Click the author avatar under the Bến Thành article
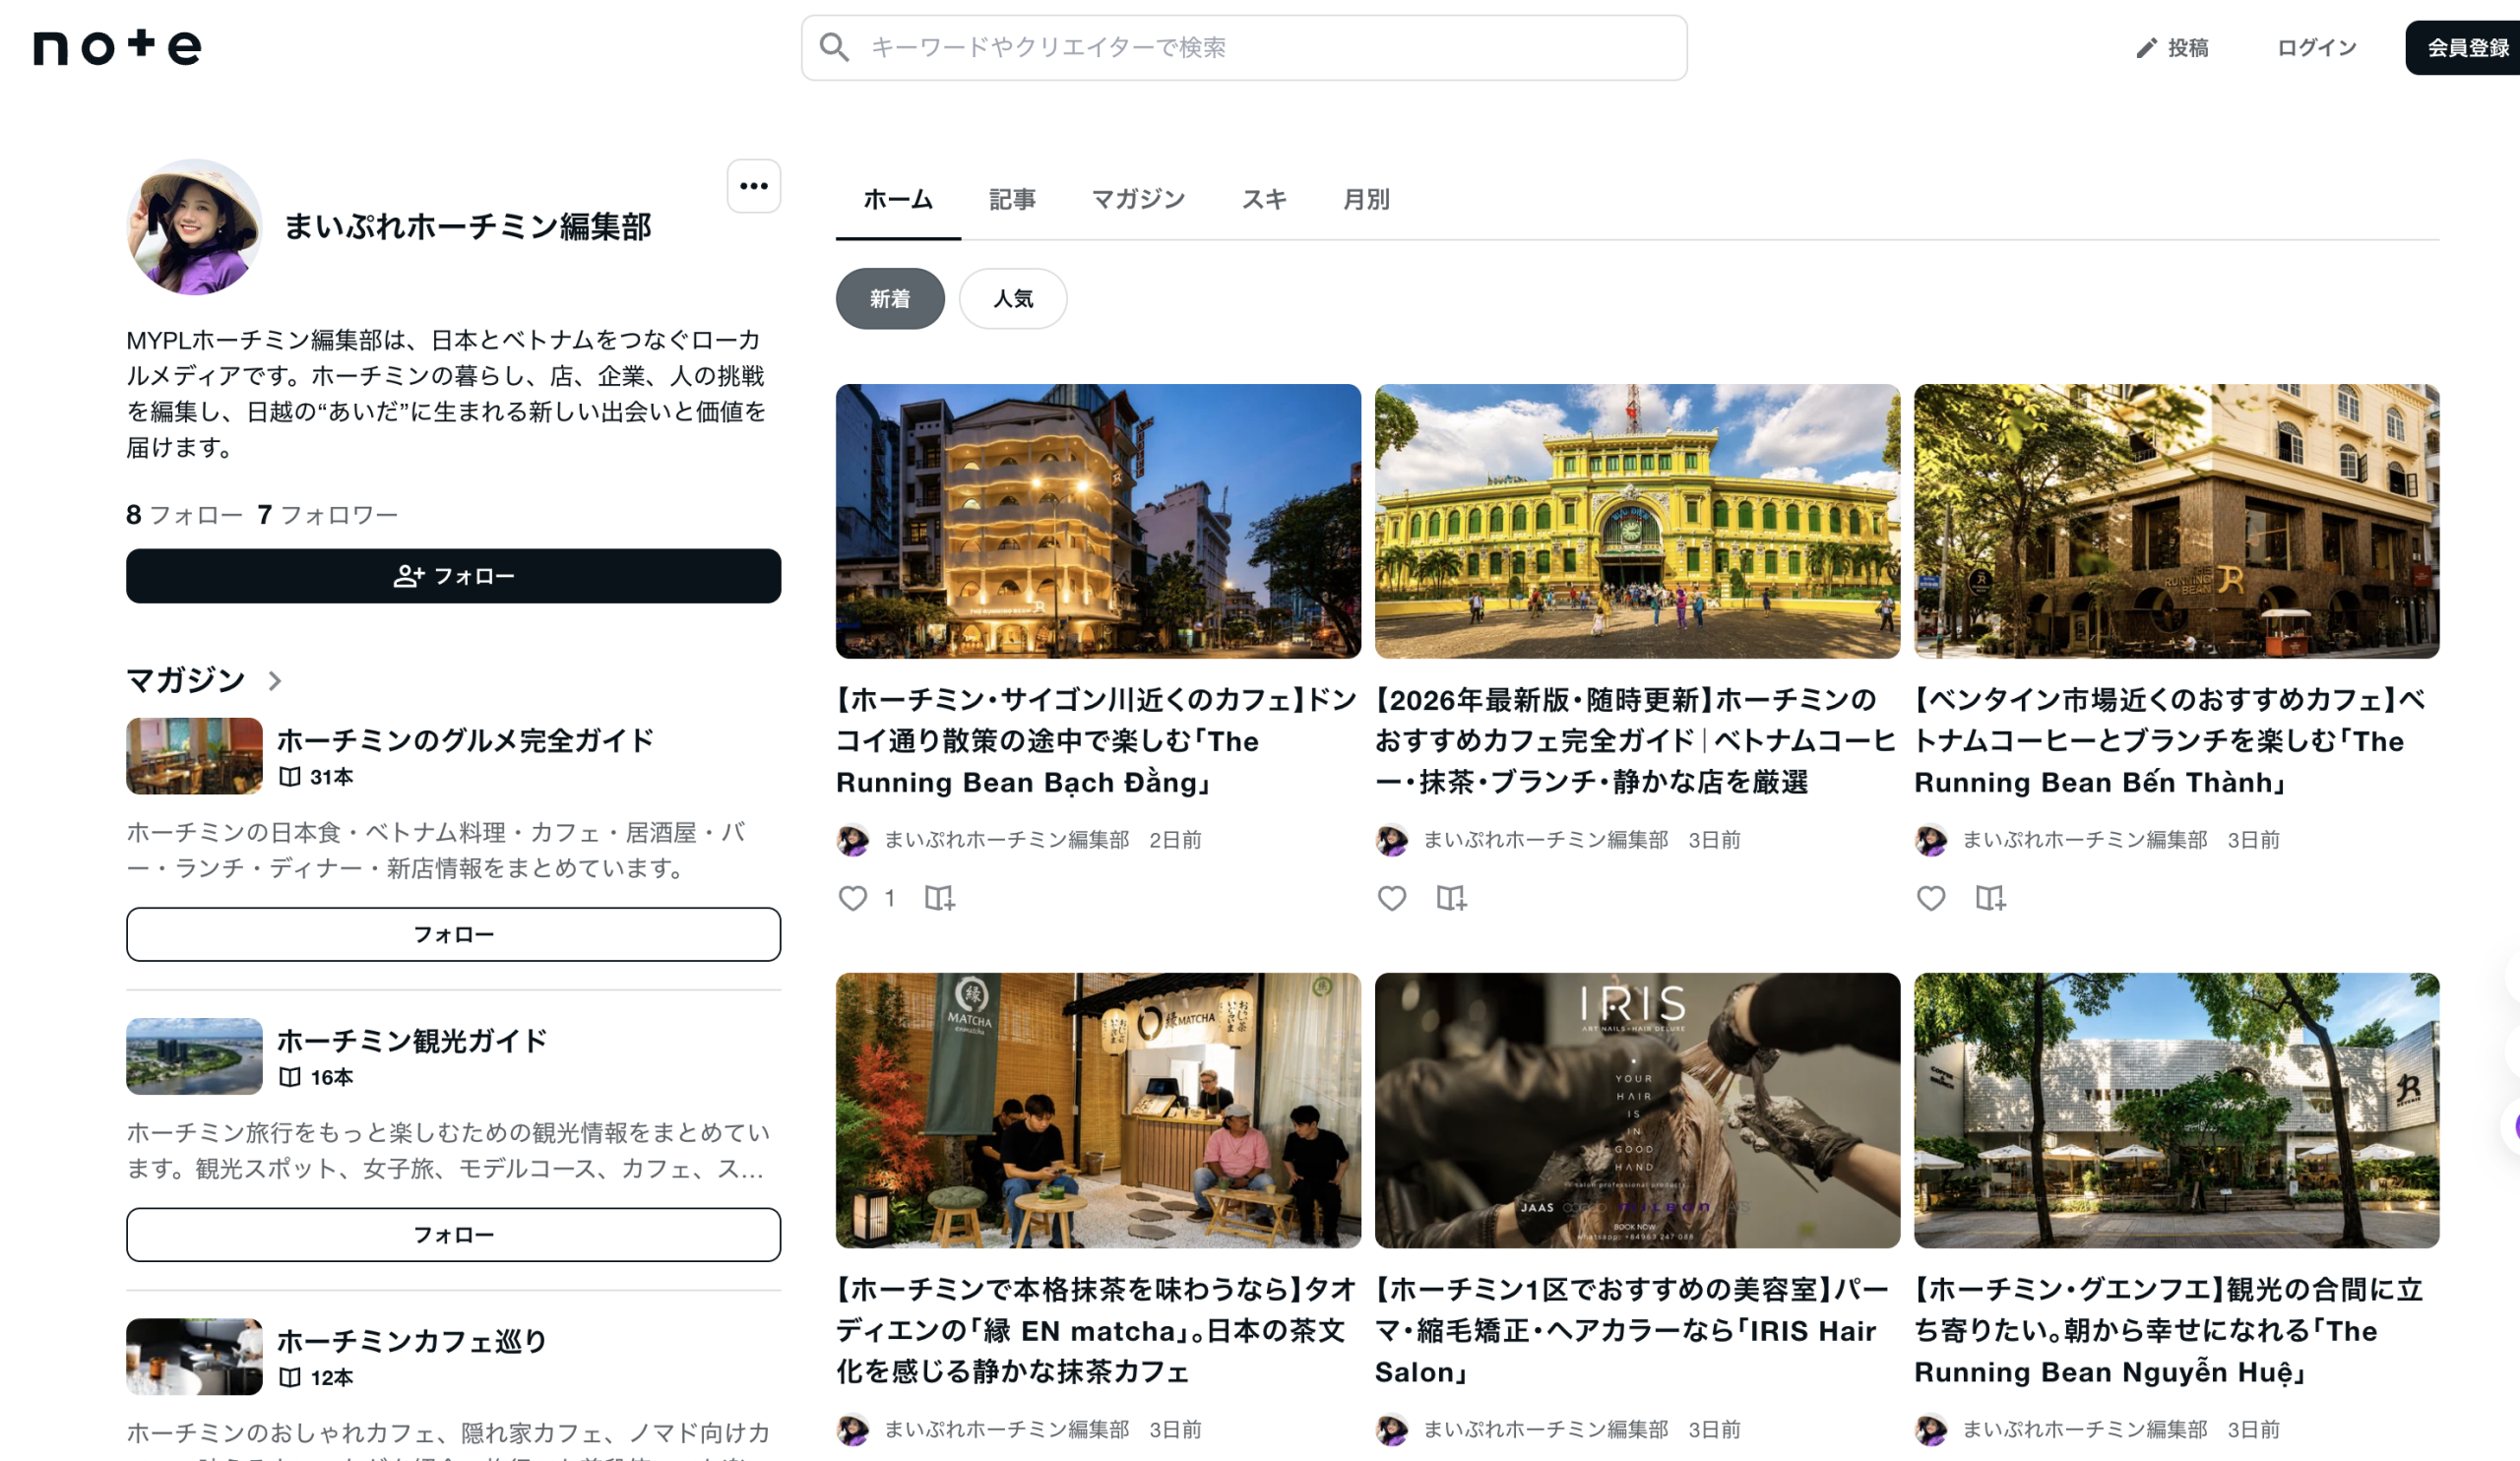The image size is (2520, 1461). coord(1931,840)
